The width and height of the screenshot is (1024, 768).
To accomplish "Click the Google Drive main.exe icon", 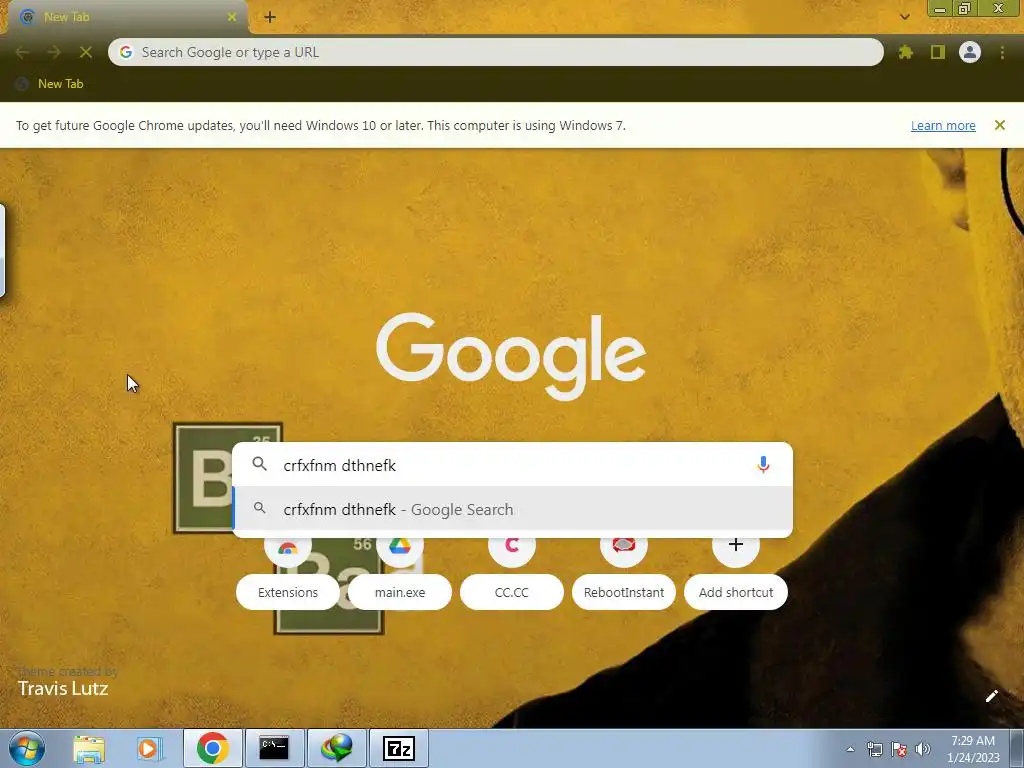I will coord(400,547).
